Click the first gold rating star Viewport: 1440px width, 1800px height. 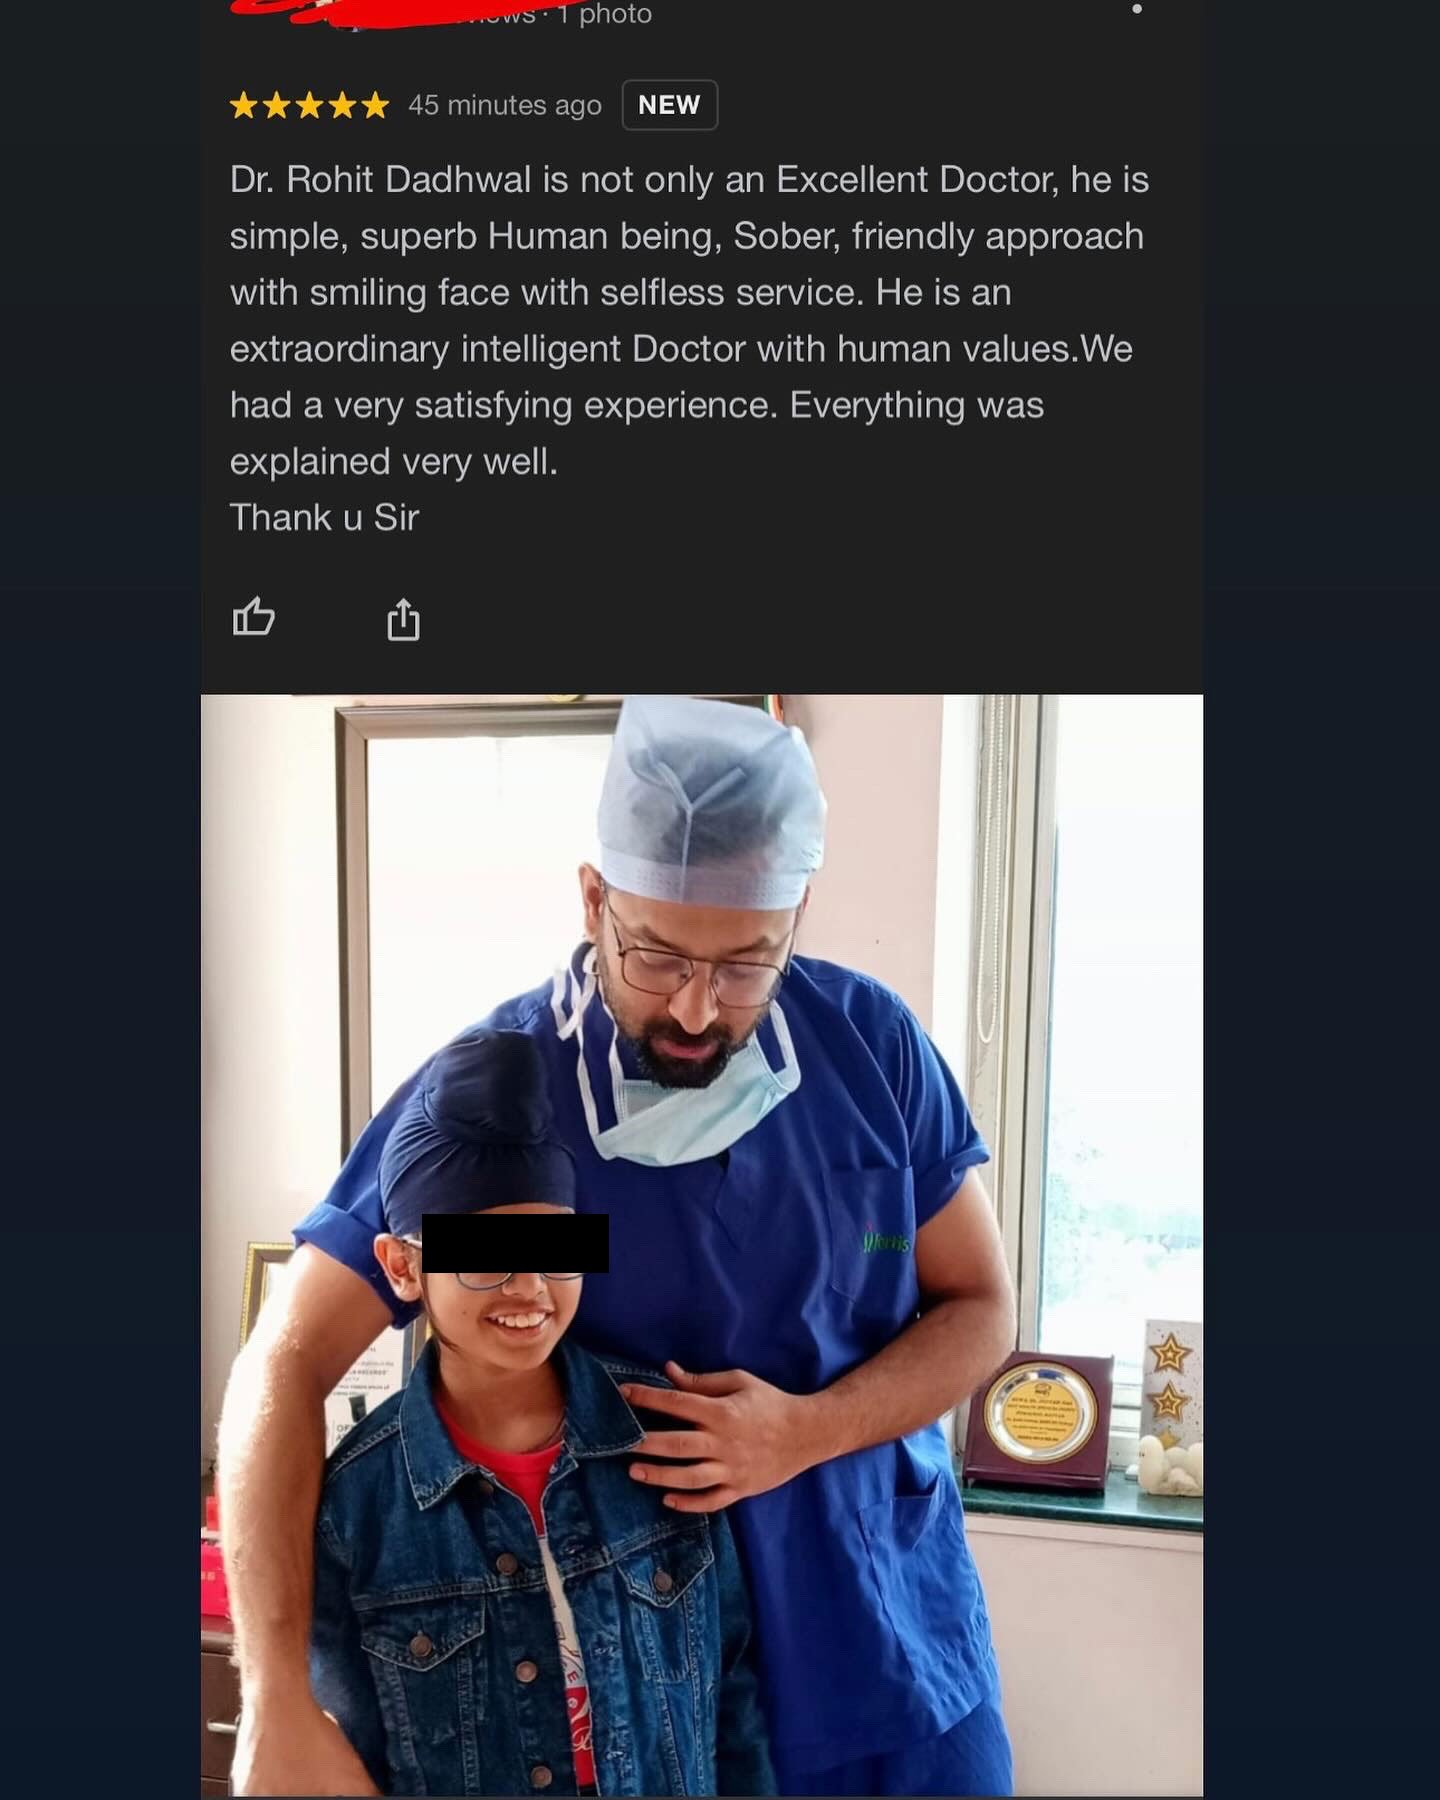point(244,105)
